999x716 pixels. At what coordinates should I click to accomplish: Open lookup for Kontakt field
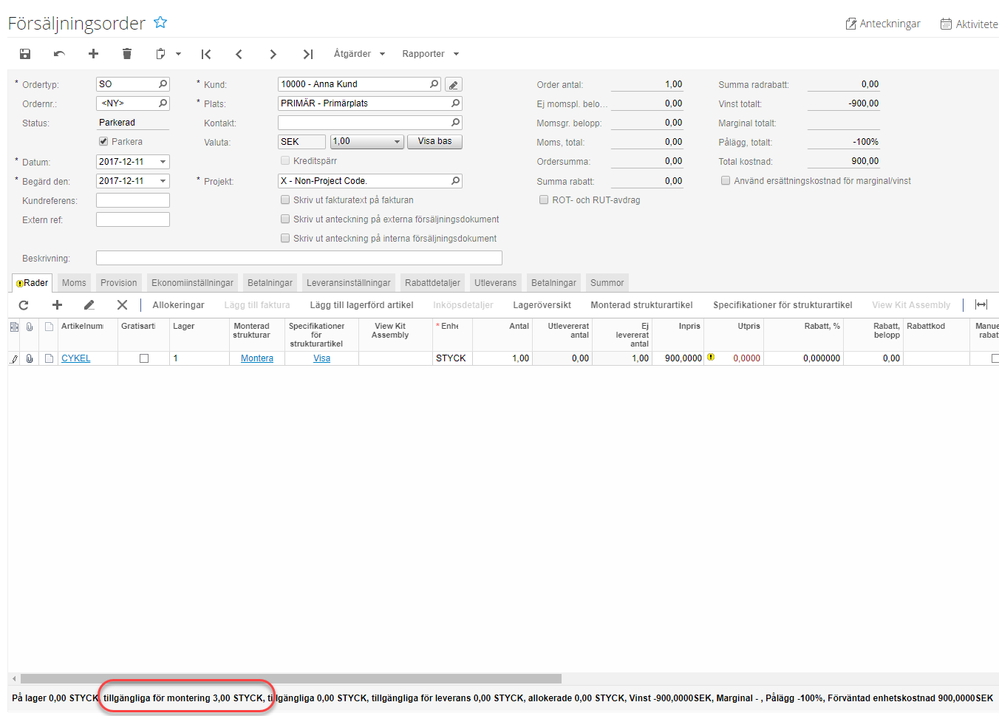coord(456,122)
